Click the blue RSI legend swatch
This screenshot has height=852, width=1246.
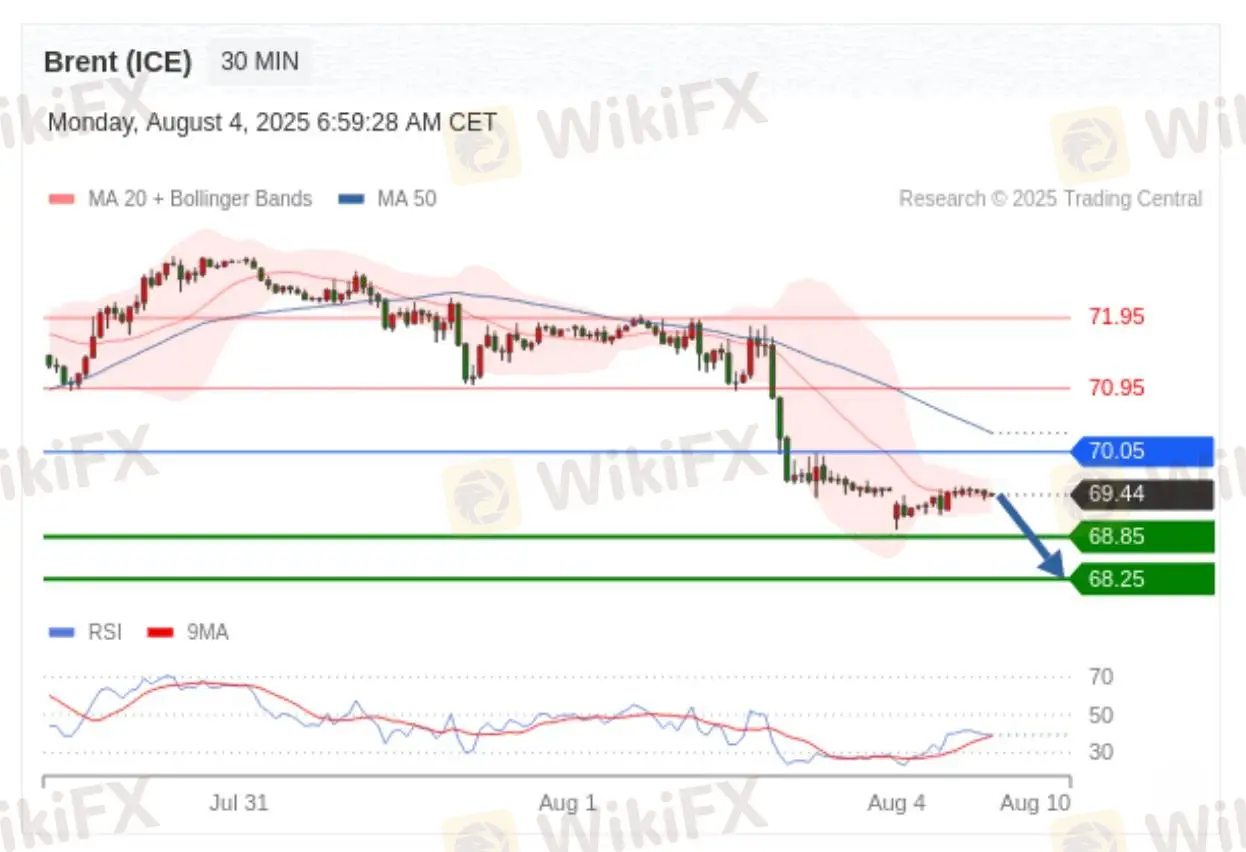[62, 632]
